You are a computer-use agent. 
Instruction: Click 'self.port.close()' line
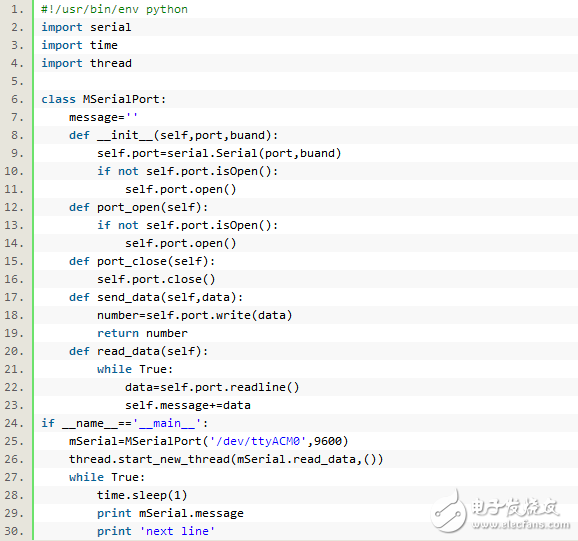[156, 280]
